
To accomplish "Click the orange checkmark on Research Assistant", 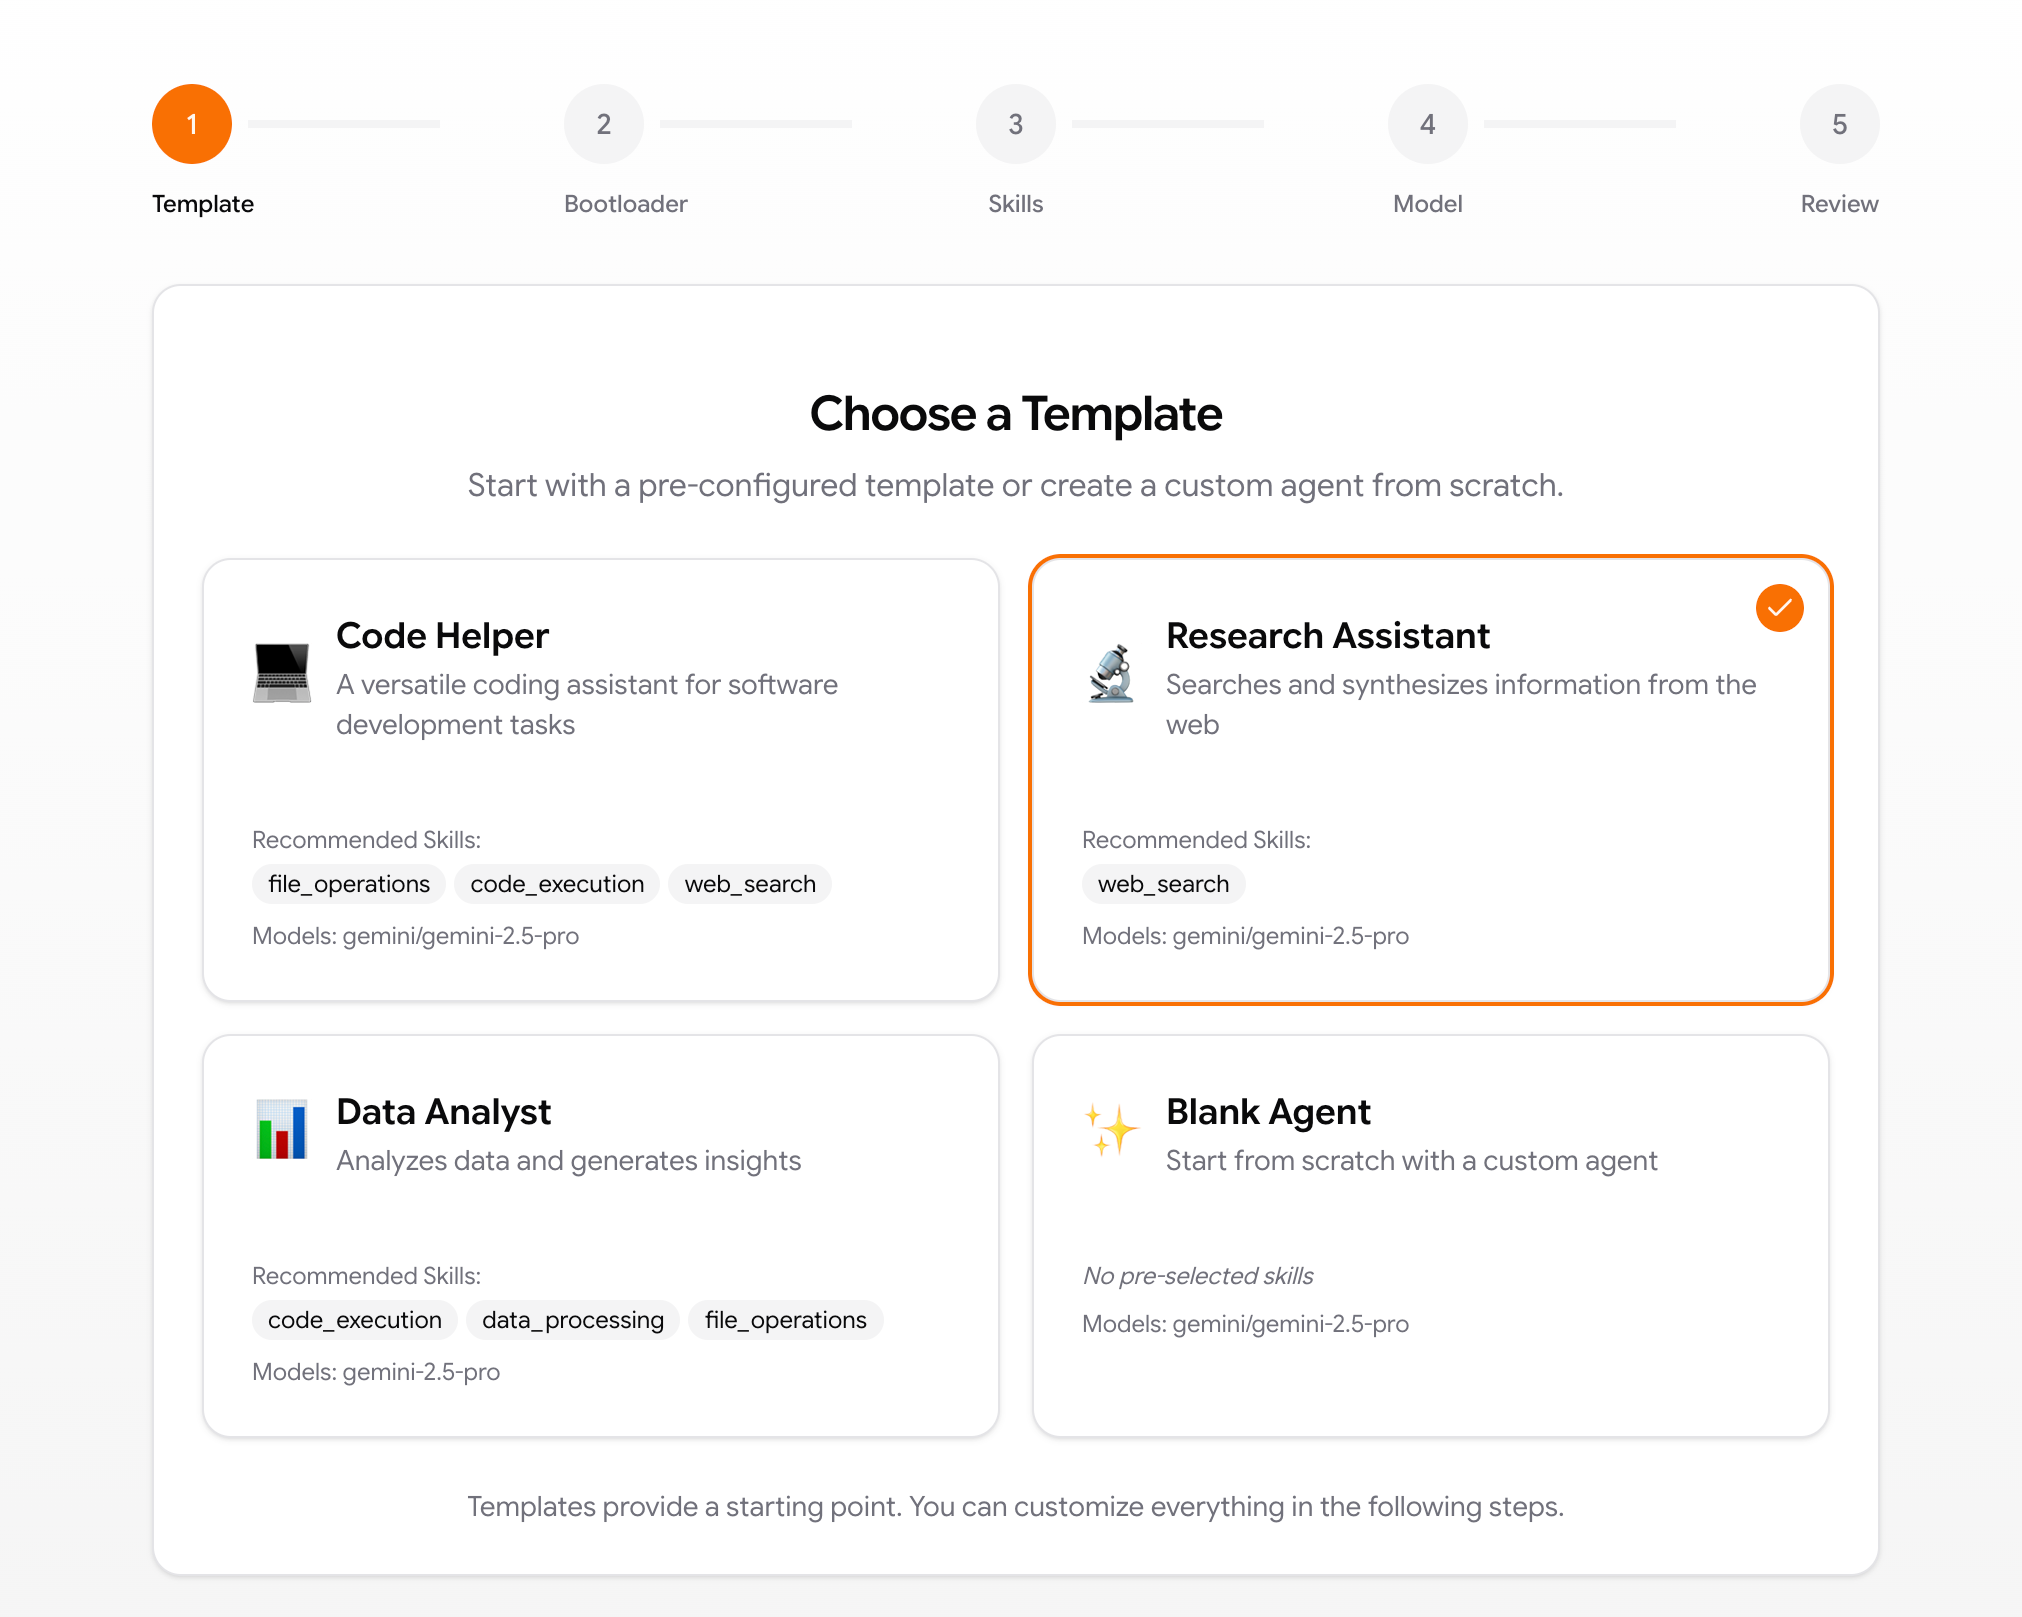I will pyautogui.click(x=1779, y=608).
